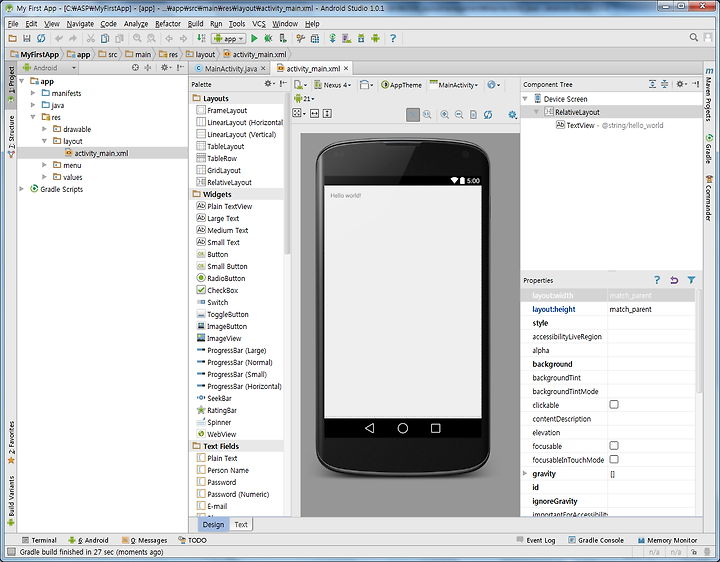This screenshot has height=562, width=720.
Task: Select activity_main.xml in project tree
Action: tap(101, 153)
